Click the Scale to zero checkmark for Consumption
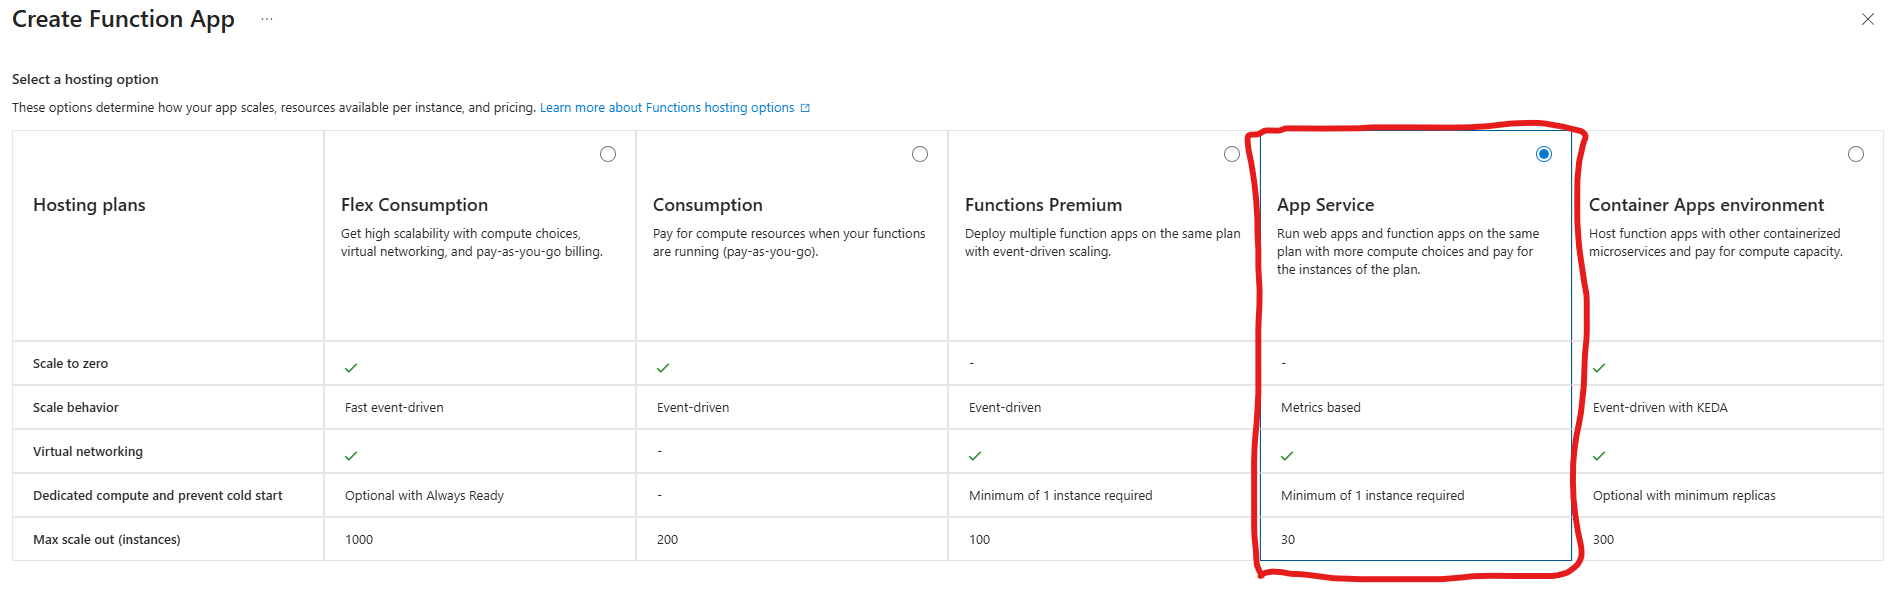This screenshot has height=607, width=1893. 663,368
